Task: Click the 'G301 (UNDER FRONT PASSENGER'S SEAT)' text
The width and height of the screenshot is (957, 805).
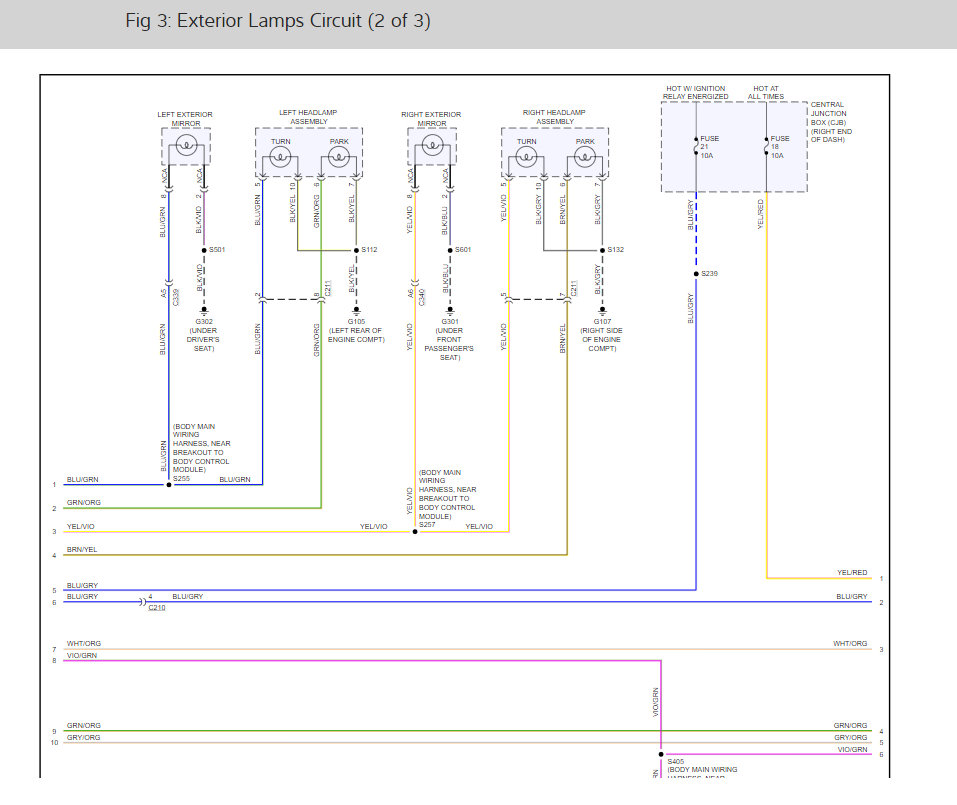Action: click(449, 339)
